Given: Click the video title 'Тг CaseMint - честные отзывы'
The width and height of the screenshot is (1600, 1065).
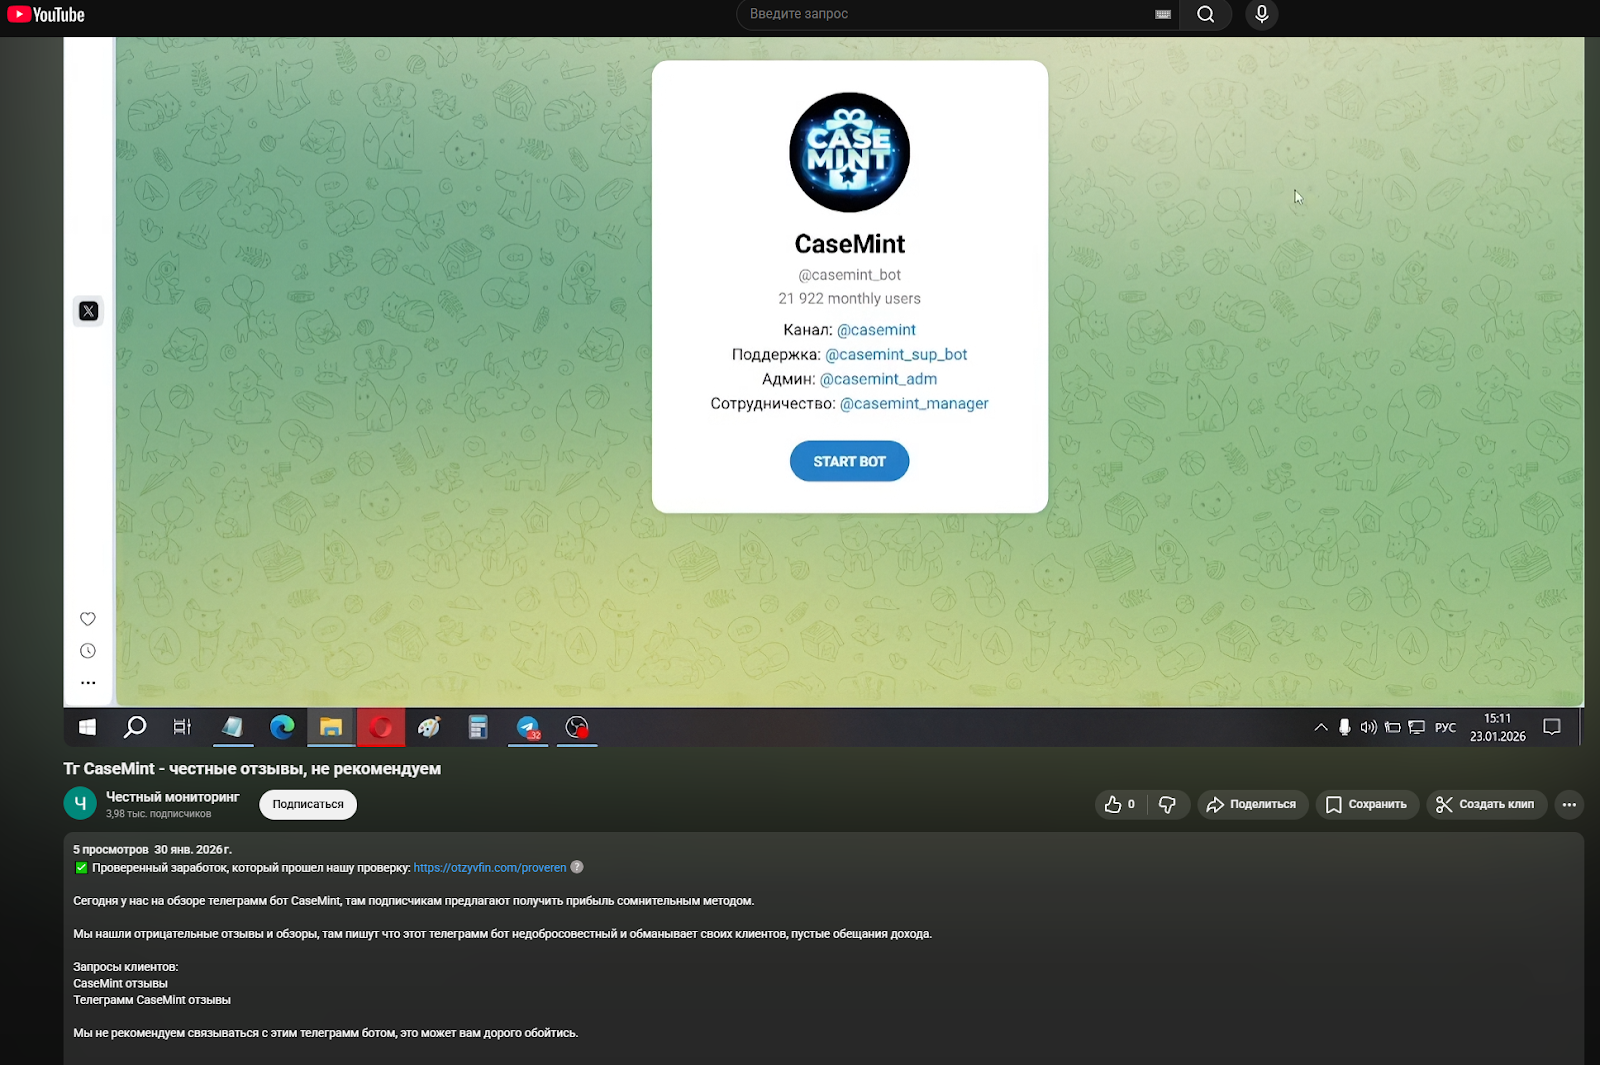Looking at the screenshot, I should [x=252, y=769].
